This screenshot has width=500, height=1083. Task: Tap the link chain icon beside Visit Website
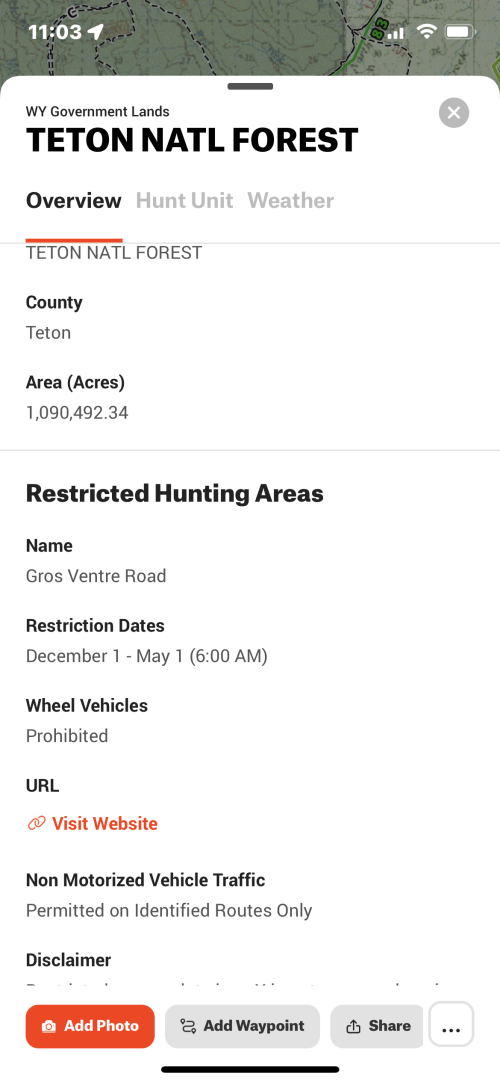[x=36, y=823]
